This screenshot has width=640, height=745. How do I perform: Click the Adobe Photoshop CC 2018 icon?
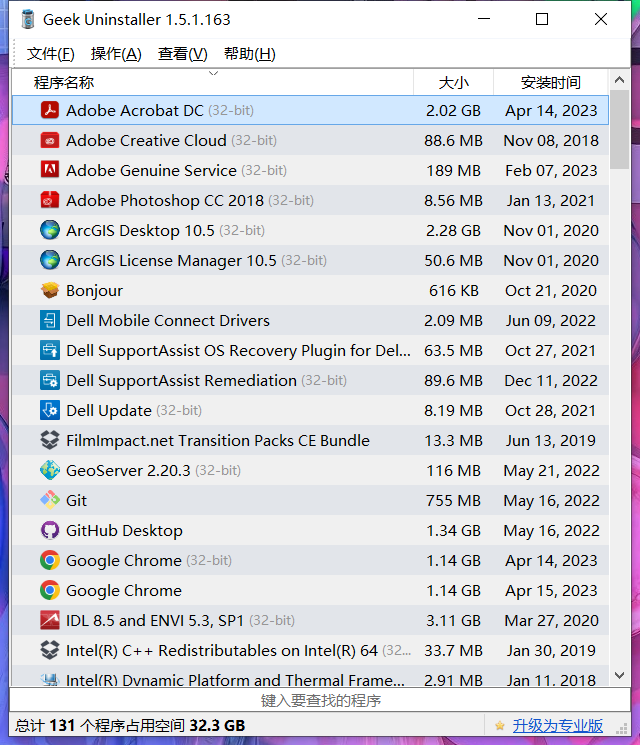tap(50, 200)
